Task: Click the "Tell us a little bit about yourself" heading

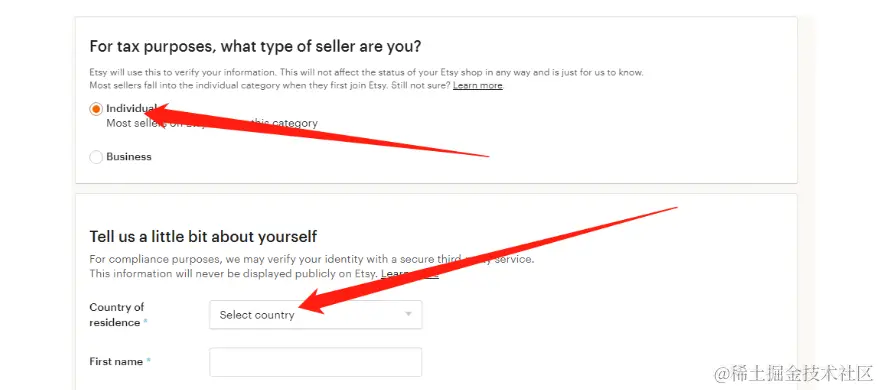Action: [203, 237]
